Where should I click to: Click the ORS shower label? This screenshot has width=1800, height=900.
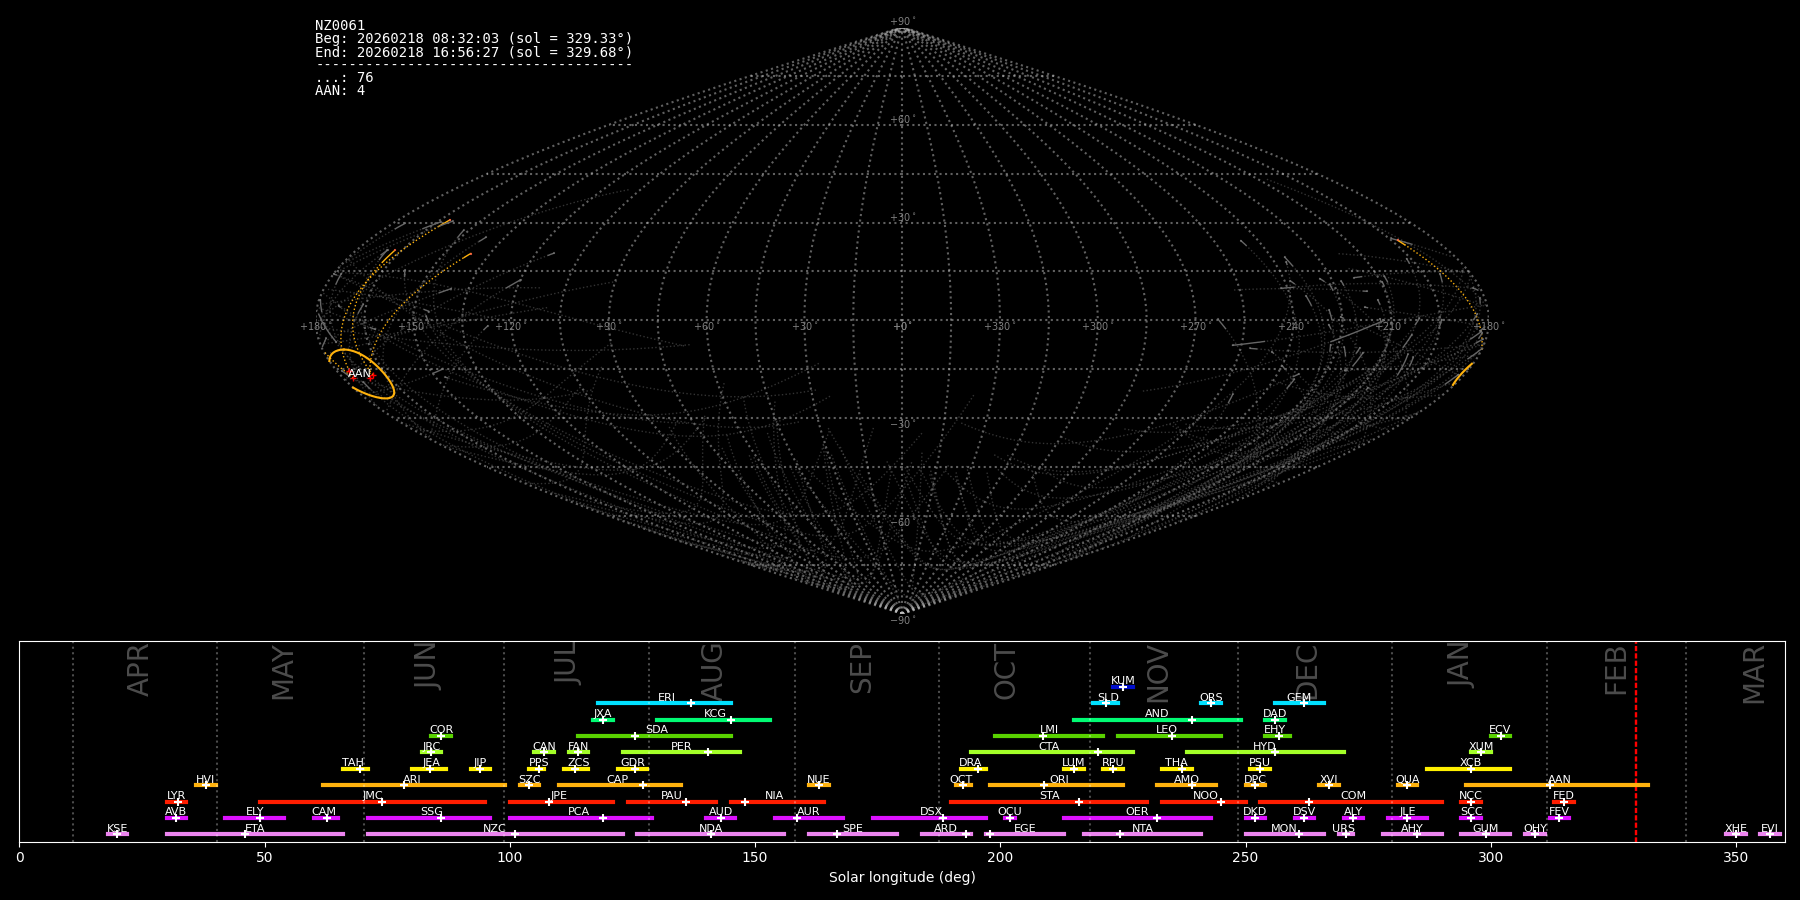pos(1211,698)
